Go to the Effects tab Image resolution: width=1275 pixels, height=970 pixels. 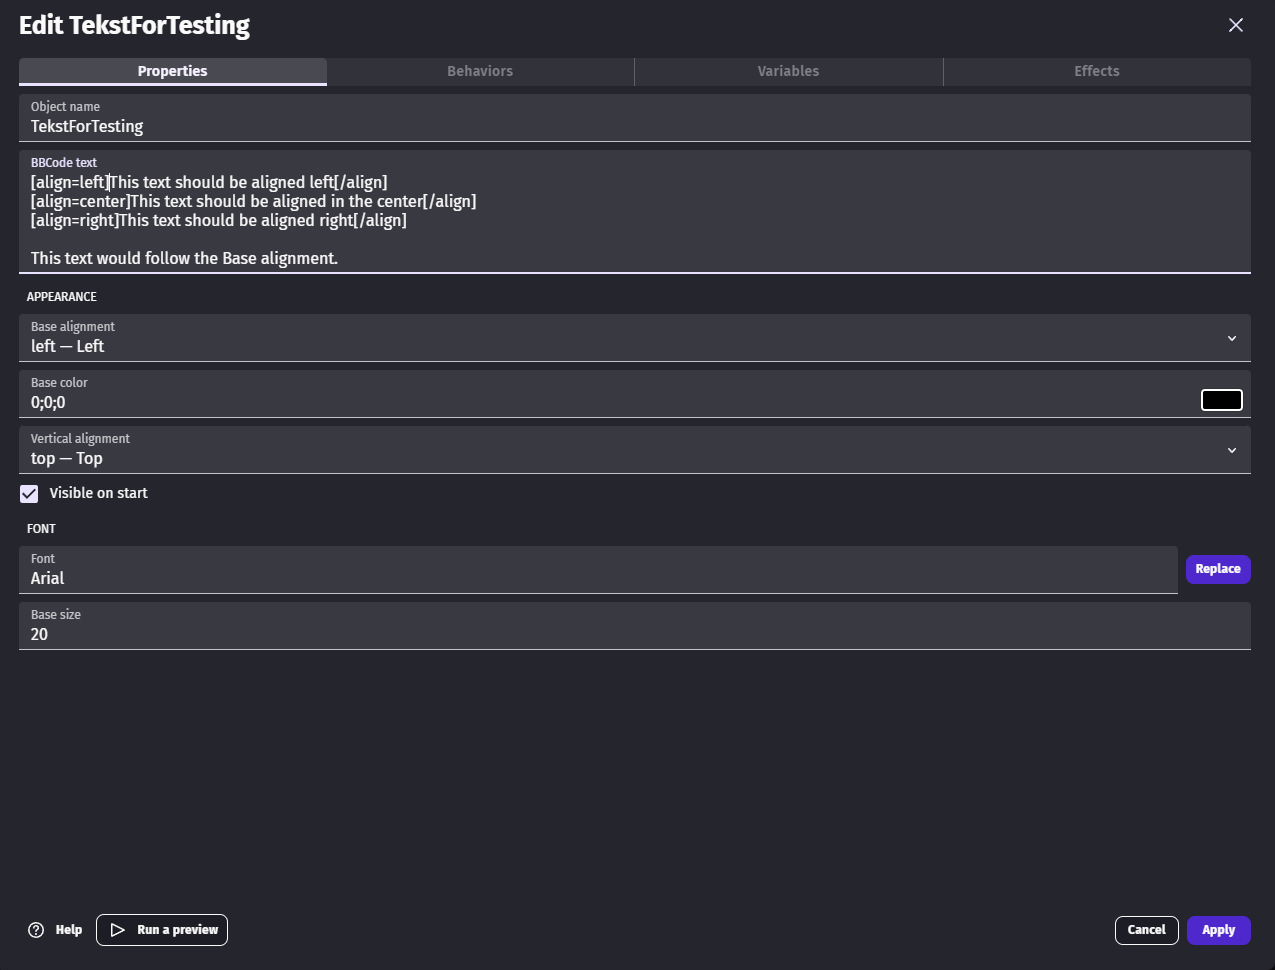pyautogui.click(x=1096, y=71)
